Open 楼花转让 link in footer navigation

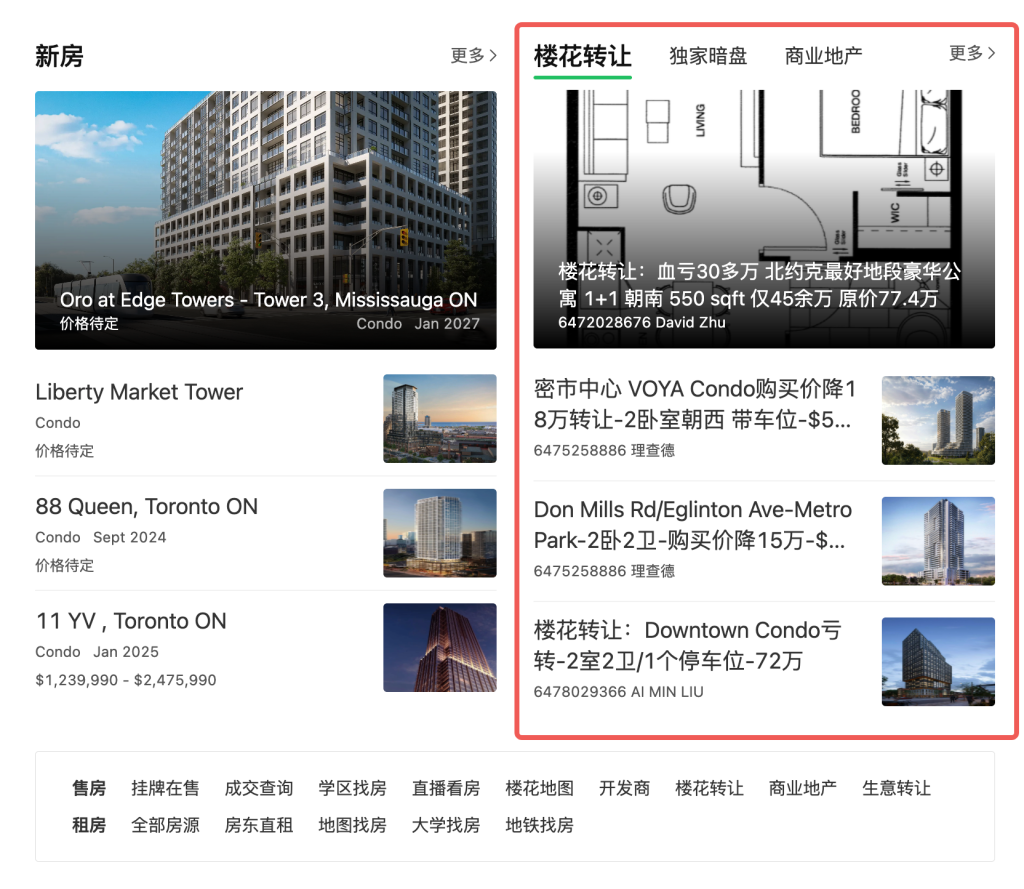click(x=709, y=788)
